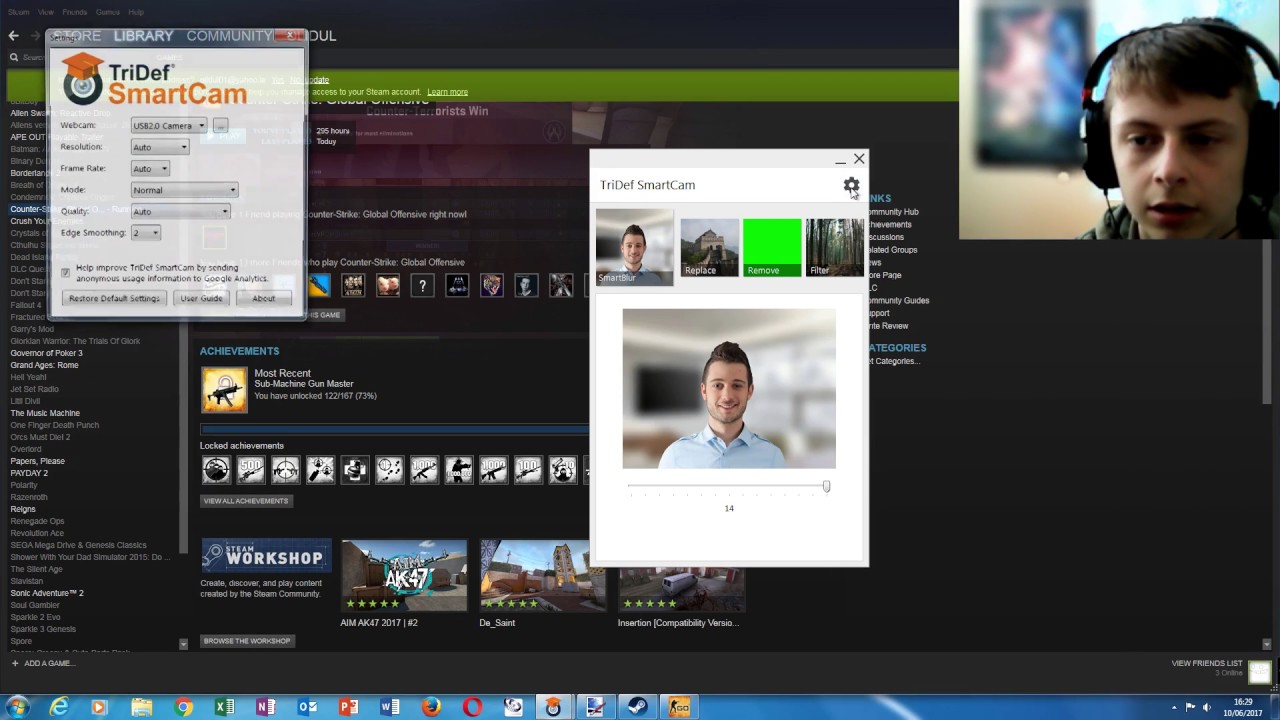Select the green Remove background mode
The image size is (1280, 720).
tap(772, 247)
